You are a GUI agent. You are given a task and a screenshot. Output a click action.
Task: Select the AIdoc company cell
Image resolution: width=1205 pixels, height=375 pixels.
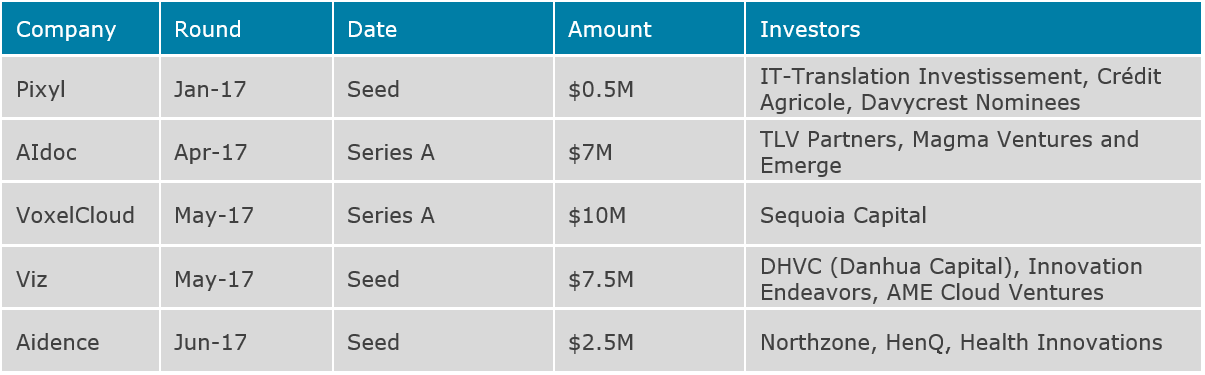[x=80, y=151]
